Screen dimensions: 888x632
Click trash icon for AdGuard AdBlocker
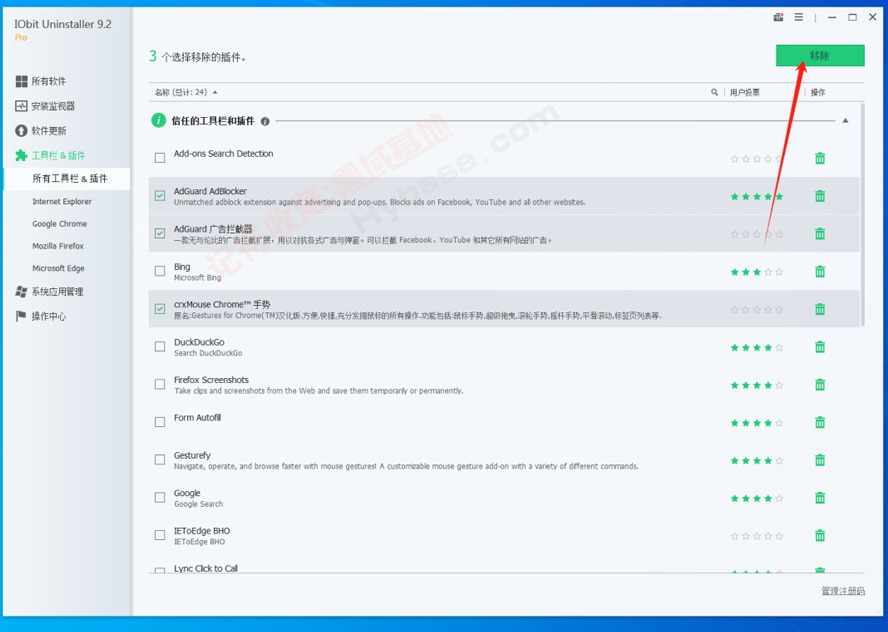tap(820, 197)
